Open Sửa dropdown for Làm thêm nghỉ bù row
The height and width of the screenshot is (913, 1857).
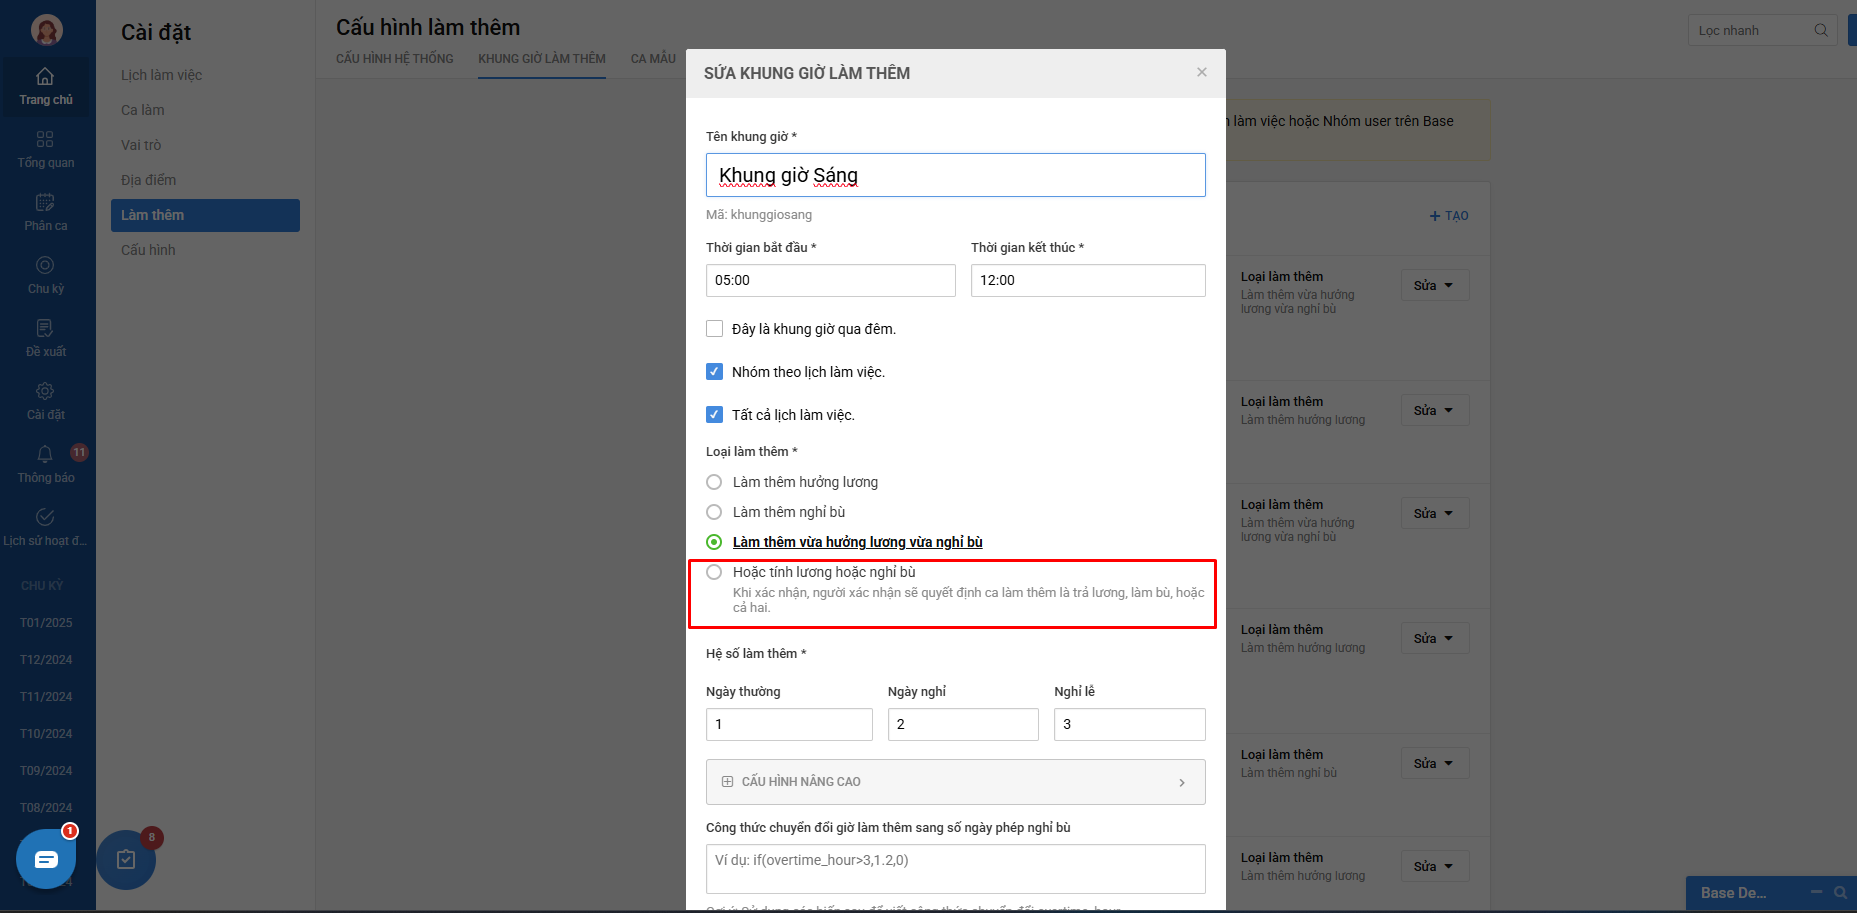coord(1435,763)
